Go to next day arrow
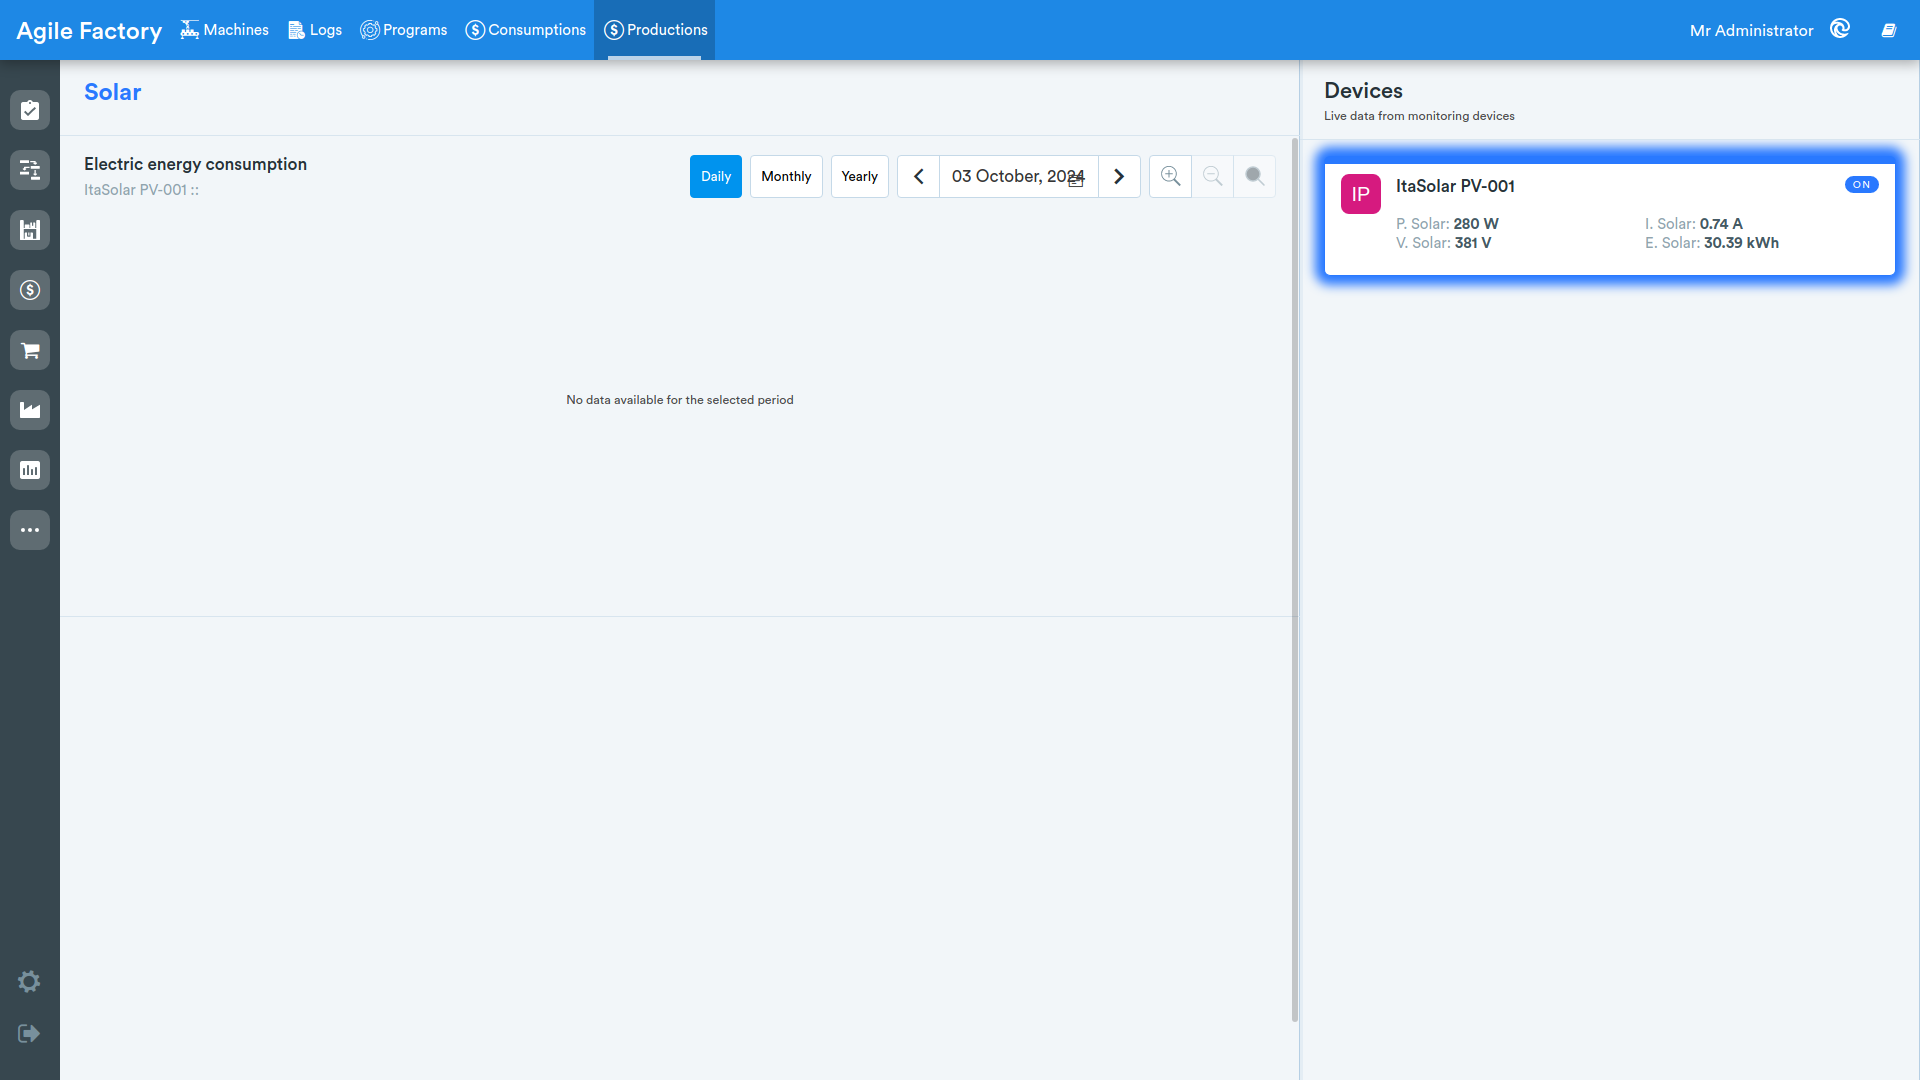The image size is (1920, 1080). coord(1119,176)
